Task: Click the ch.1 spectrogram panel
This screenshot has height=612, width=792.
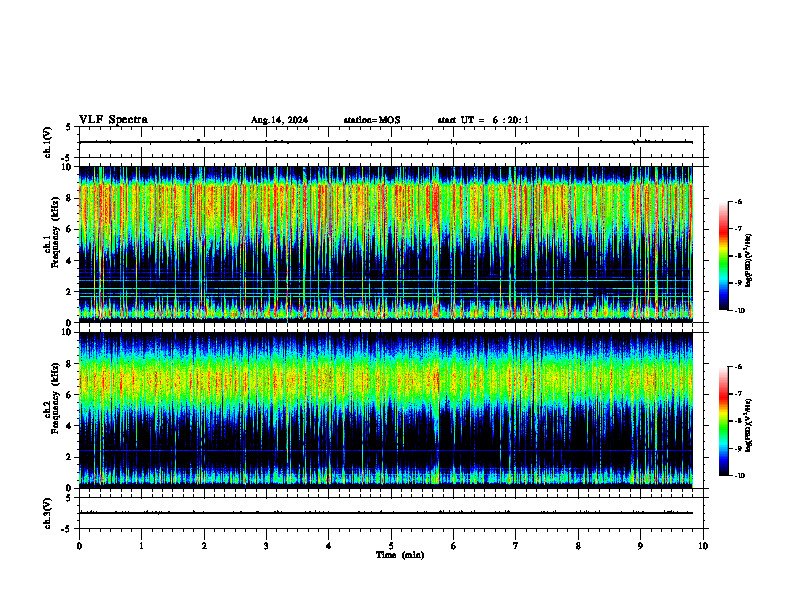Action: point(386,244)
